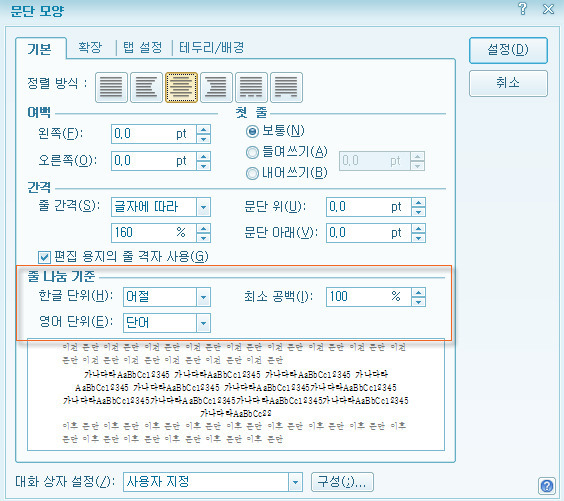Click the 최소 공백(I) 100 % field
The image size is (564, 501).
click(x=369, y=297)
